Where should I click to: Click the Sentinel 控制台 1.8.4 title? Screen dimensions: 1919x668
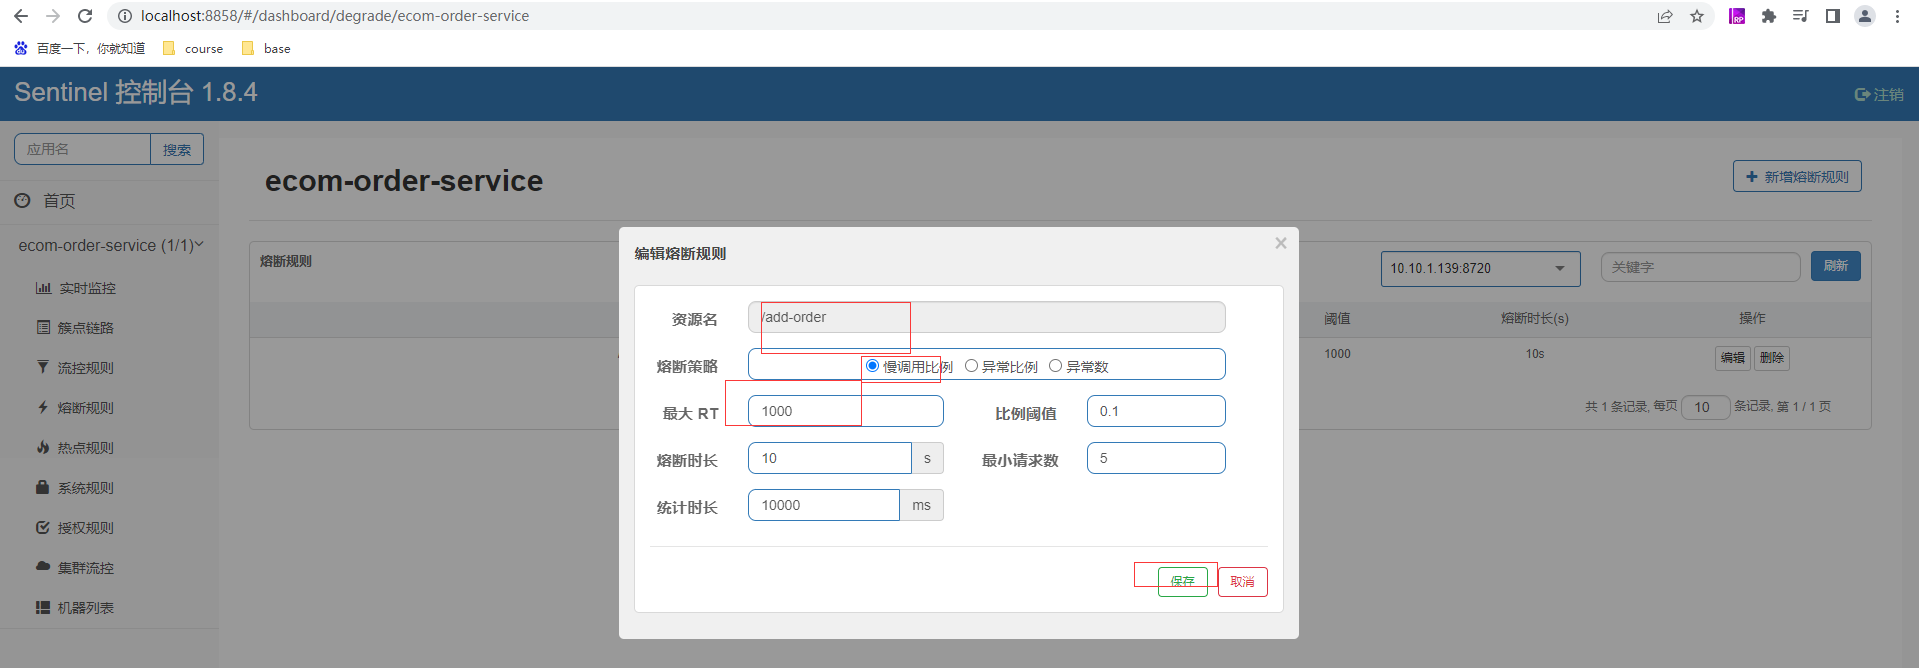[136, 92]
